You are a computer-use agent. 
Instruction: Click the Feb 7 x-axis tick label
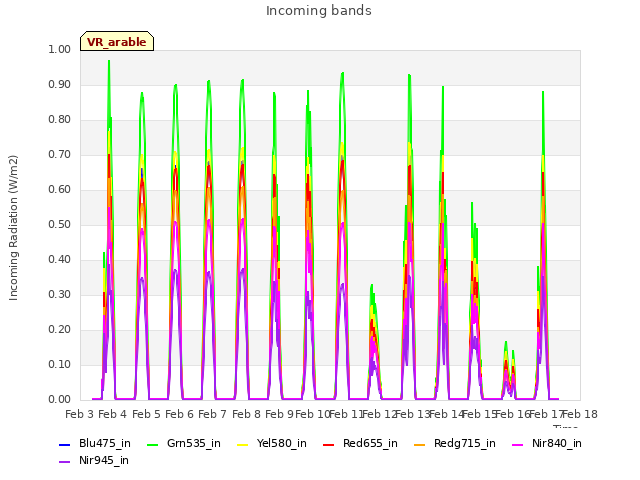tap(212, 414)
